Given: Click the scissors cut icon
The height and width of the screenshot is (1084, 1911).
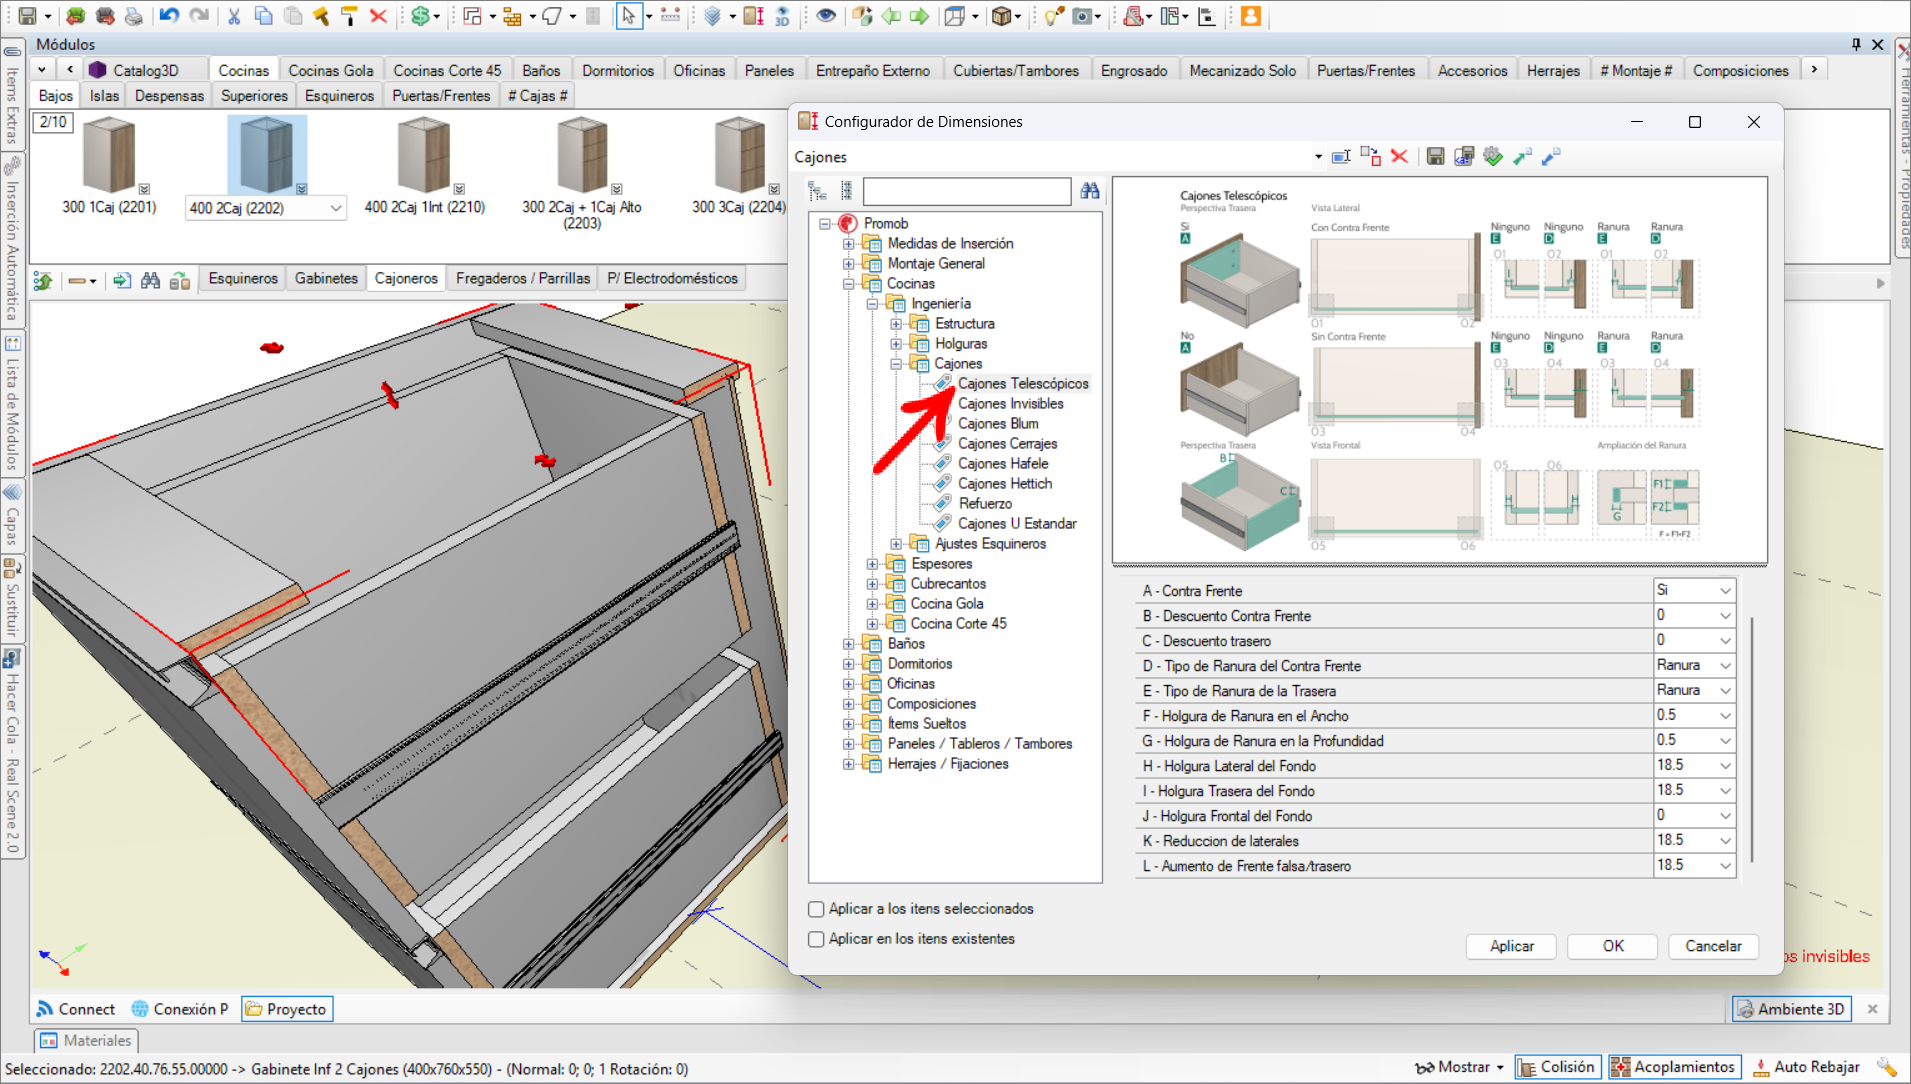Looking at the screenshot, I should tap(233, 16).
